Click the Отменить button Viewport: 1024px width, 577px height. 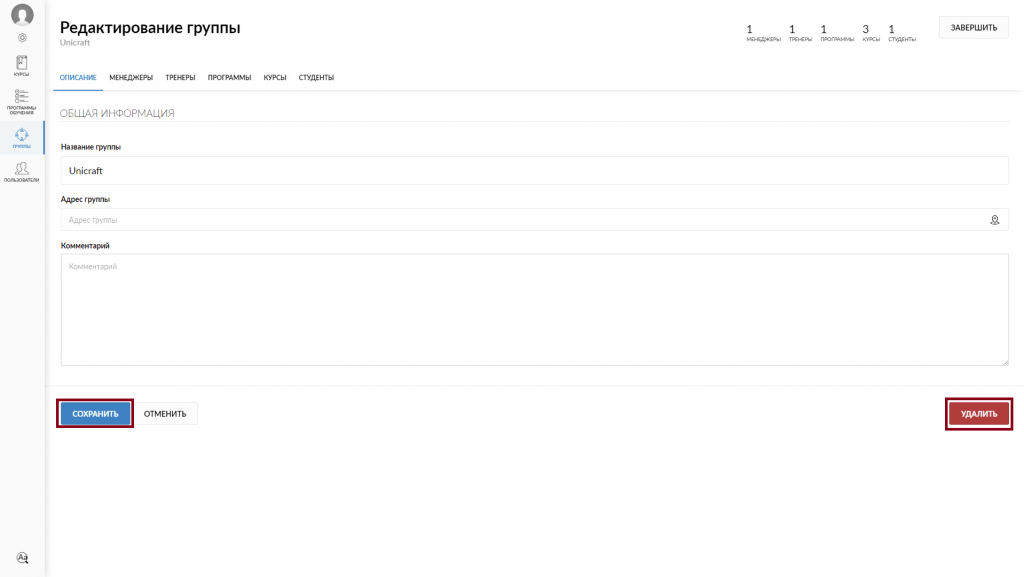click(x=165, y=414)
